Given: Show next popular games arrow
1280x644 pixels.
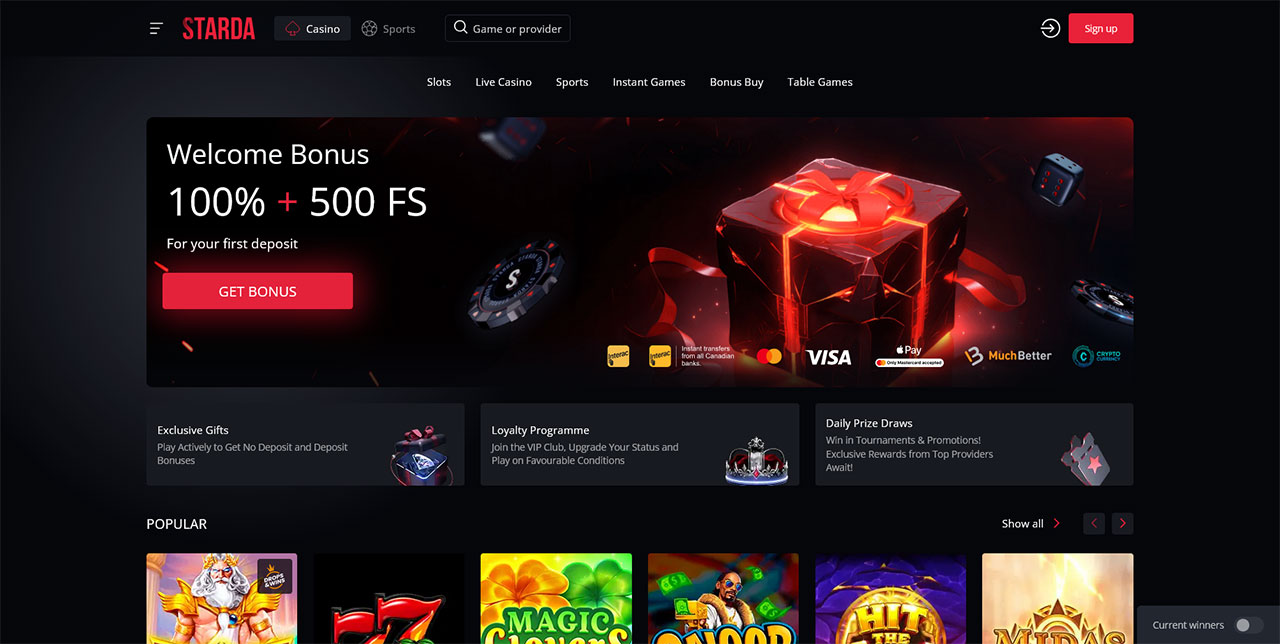Looking at the screenshot, I should click(x=1123, y=523).
